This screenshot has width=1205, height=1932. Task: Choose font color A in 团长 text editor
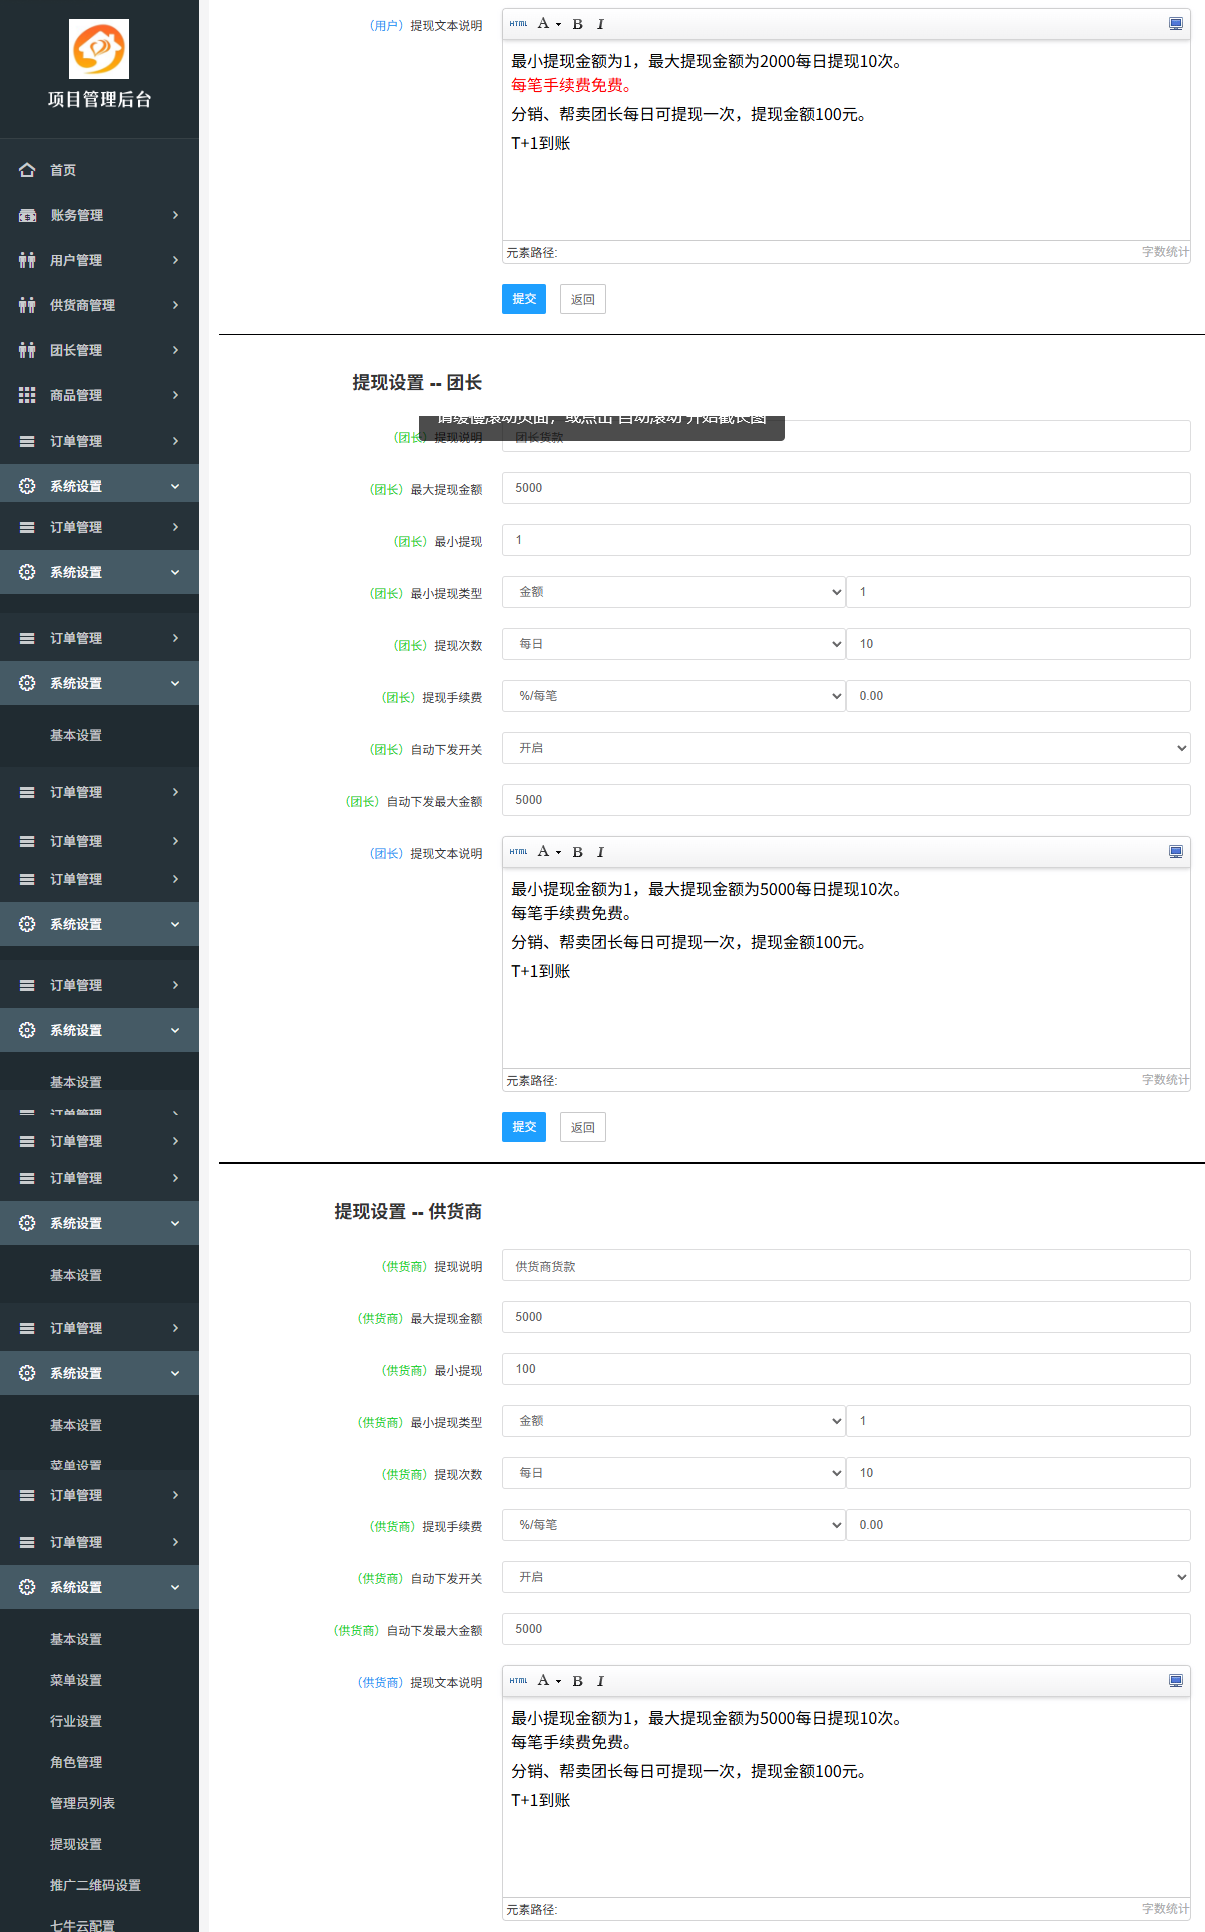tap(544, 852)
